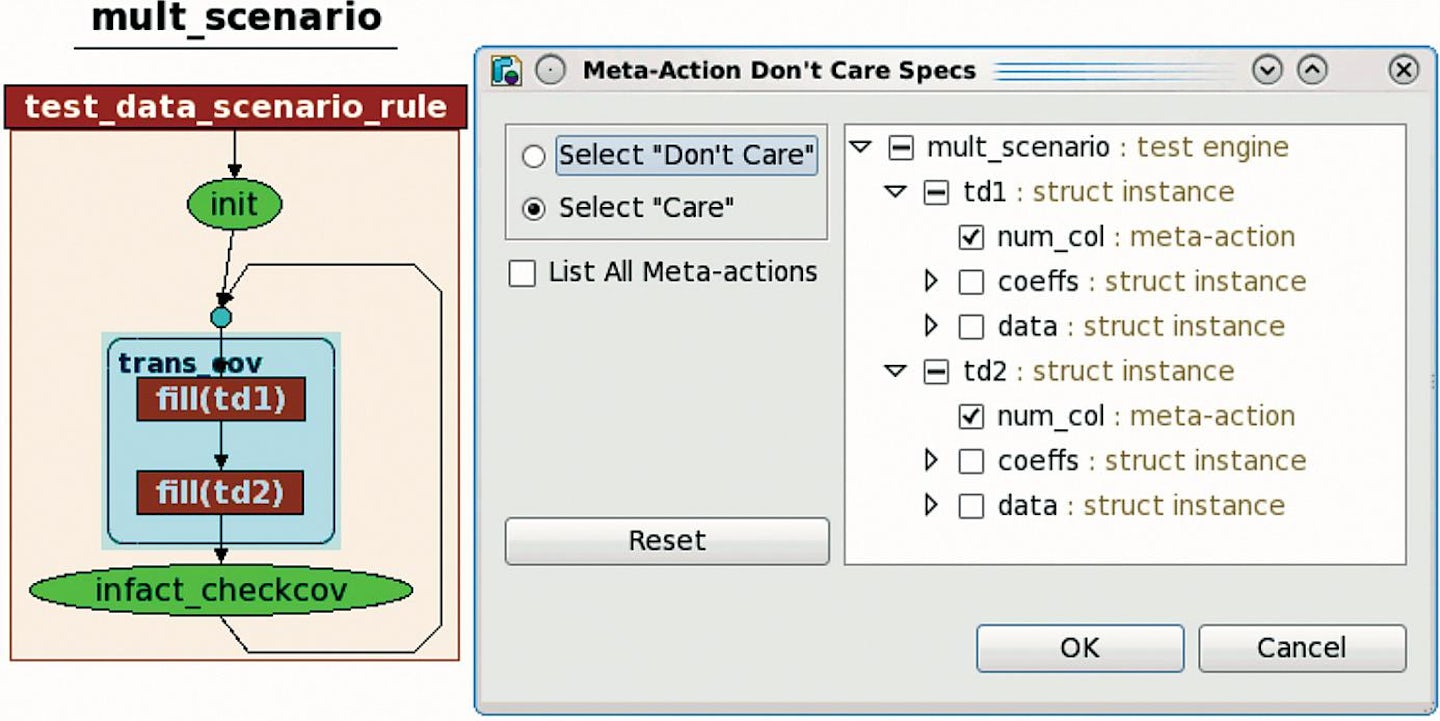The image size is (1440, 721).
Task: Choose the Select "Don't Care" radio option
Action: point(534,156)
